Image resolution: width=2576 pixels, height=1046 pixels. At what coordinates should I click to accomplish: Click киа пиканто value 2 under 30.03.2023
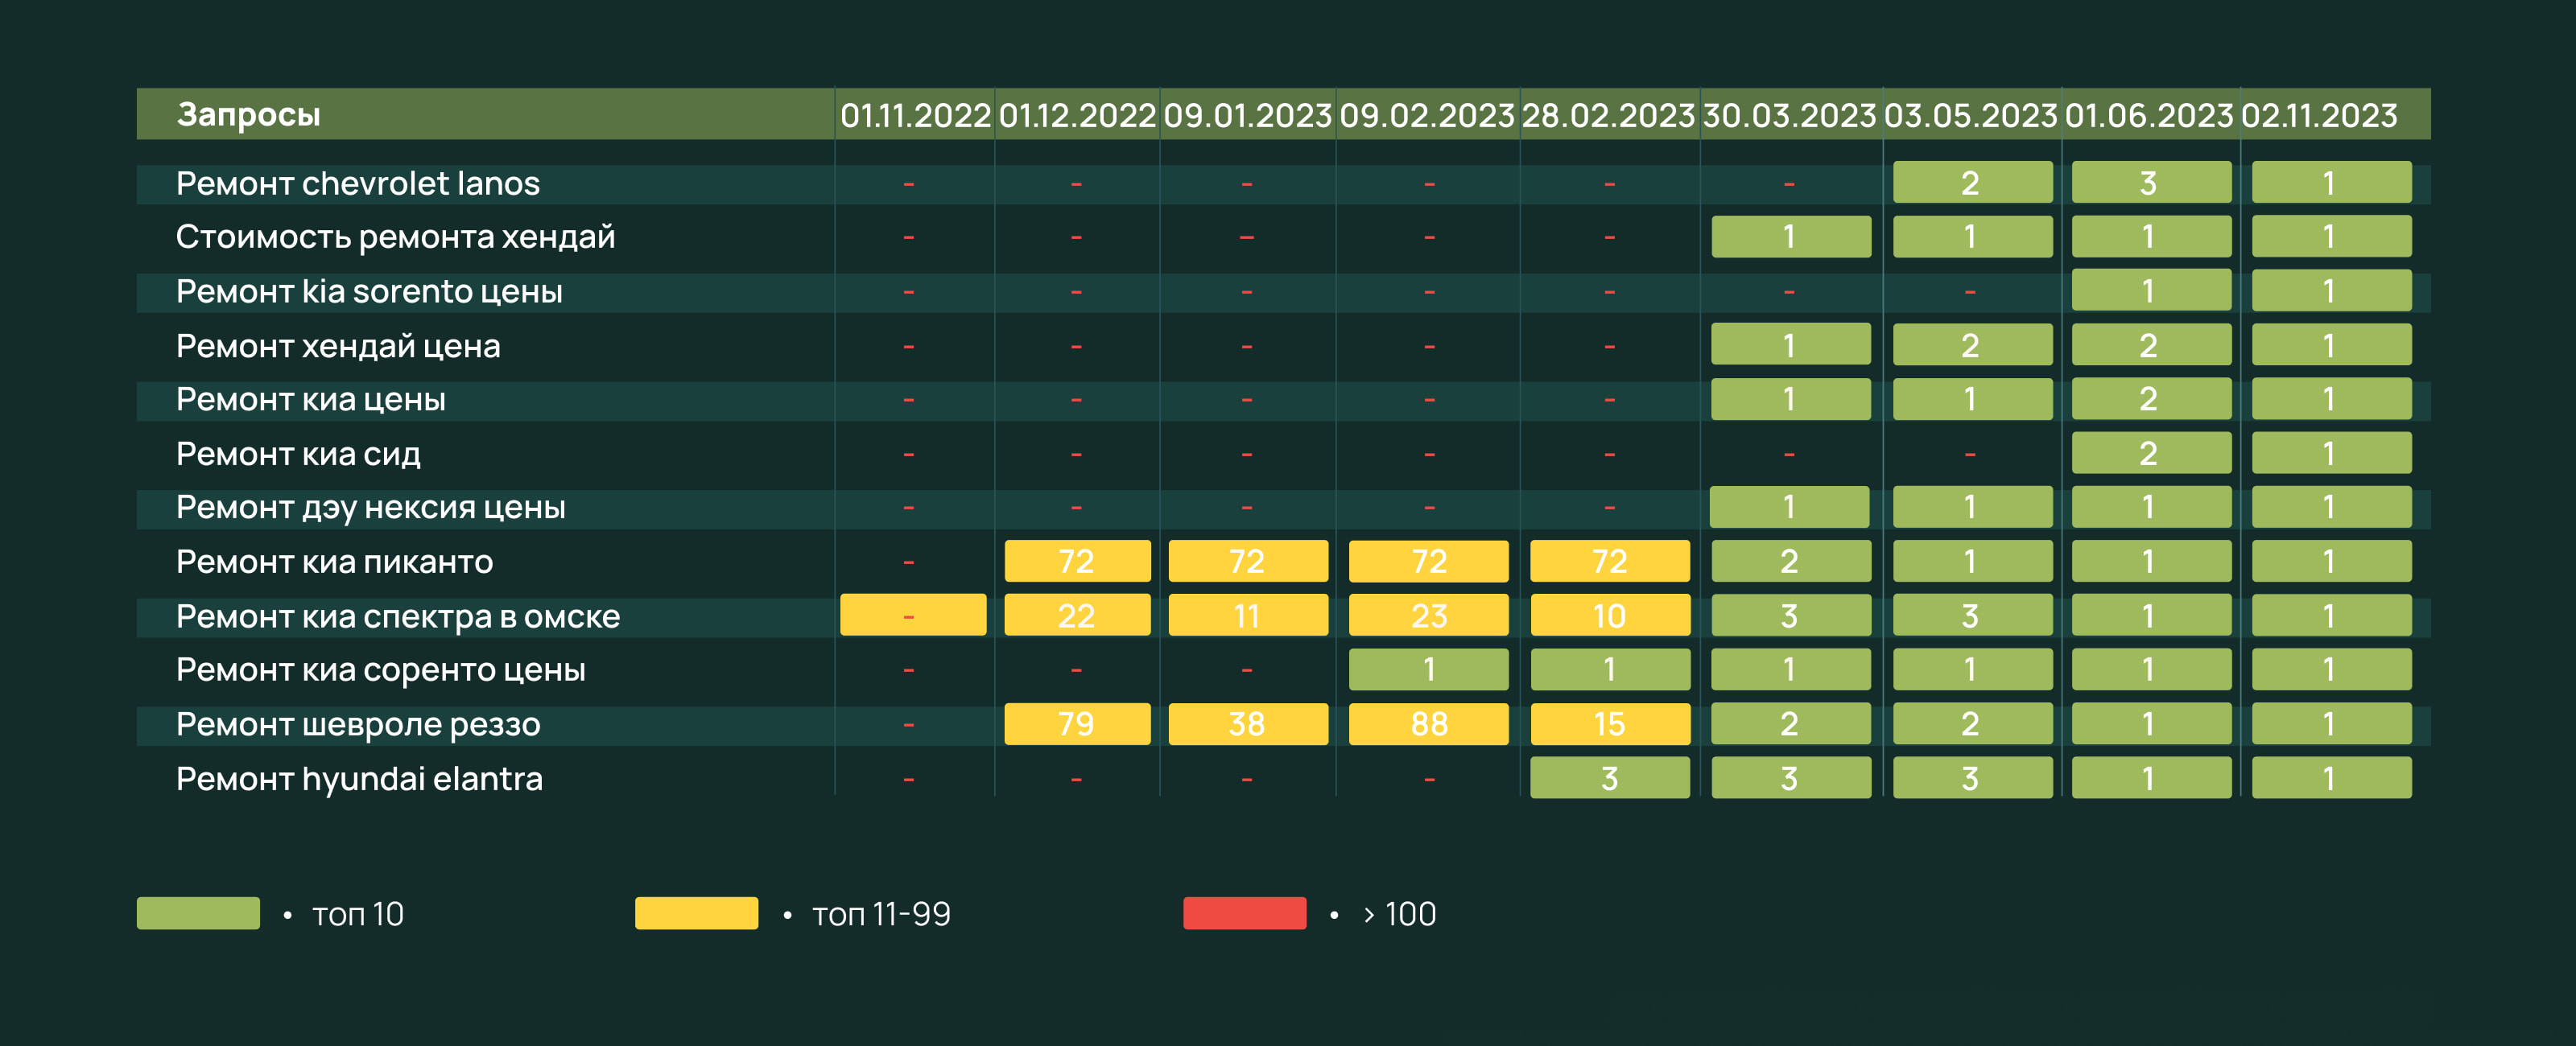click(1791, 561)
